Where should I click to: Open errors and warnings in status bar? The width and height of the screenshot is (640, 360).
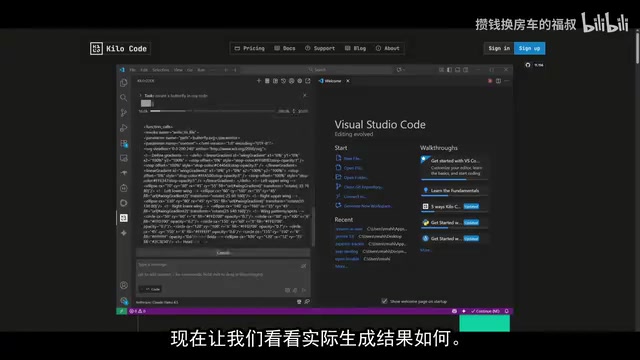click(138, 311)
